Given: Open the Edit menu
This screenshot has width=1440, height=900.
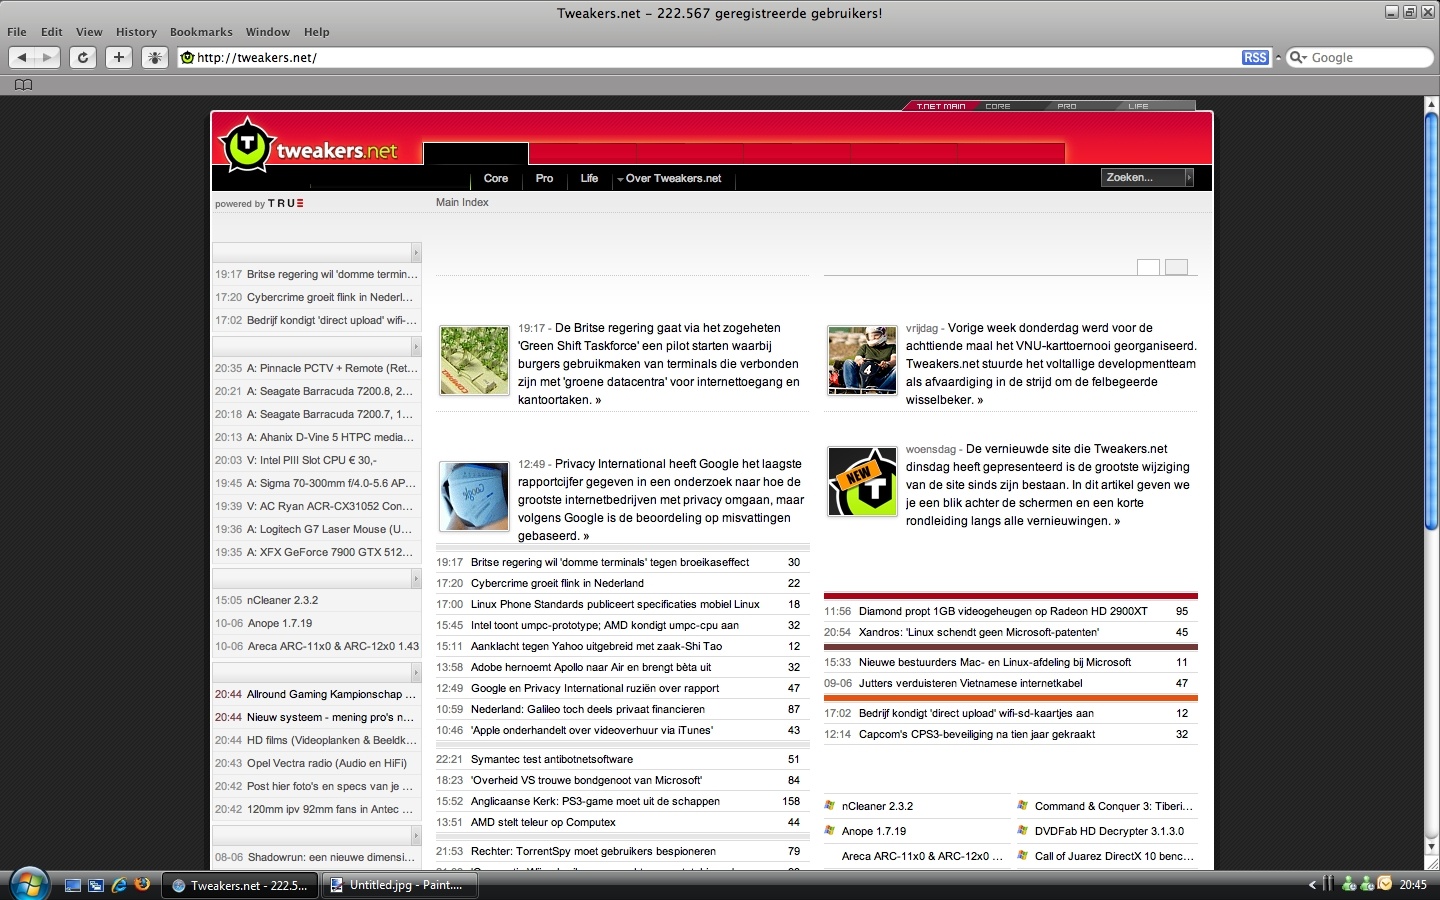Looking at the screenshot, I should 52,32.
